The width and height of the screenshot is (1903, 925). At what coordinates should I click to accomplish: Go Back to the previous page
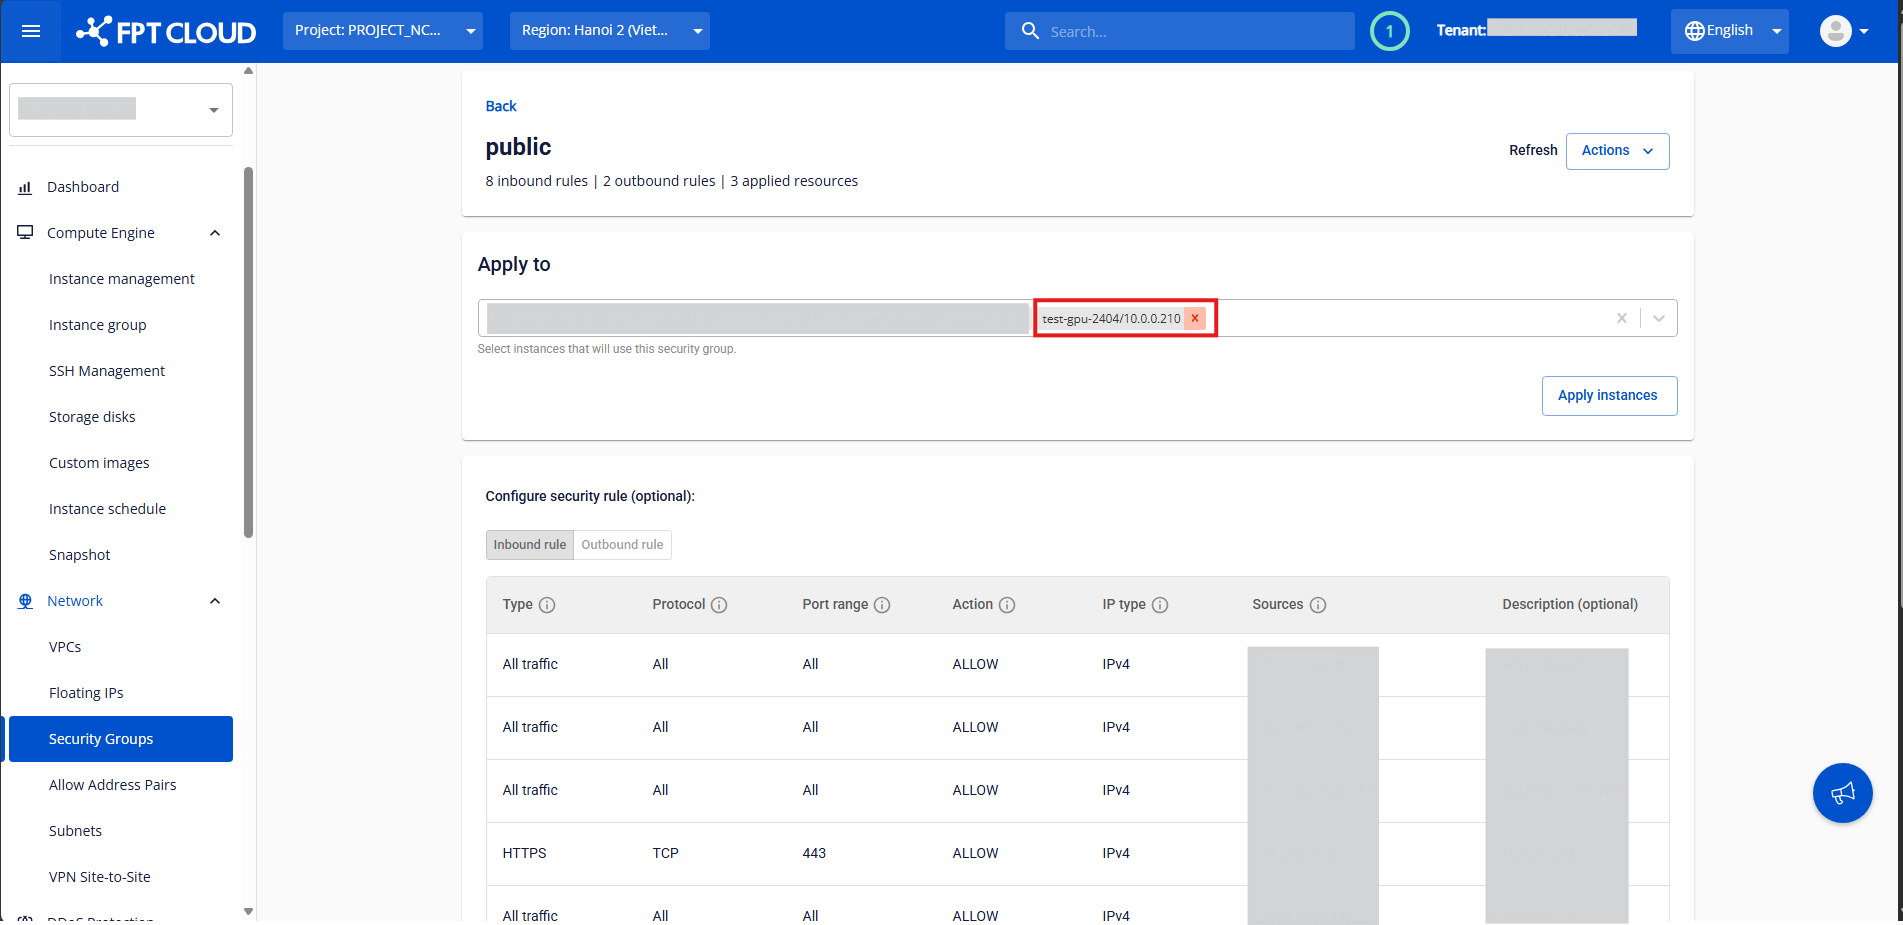(500, 106)
